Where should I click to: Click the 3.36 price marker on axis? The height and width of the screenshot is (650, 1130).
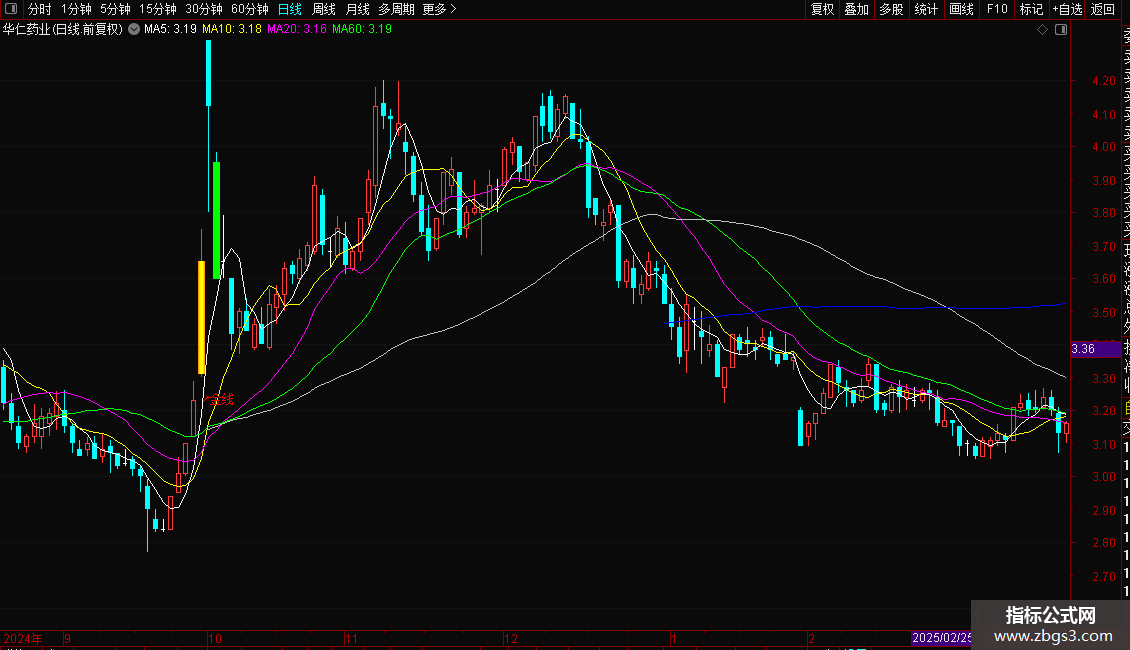[1095, 349]
